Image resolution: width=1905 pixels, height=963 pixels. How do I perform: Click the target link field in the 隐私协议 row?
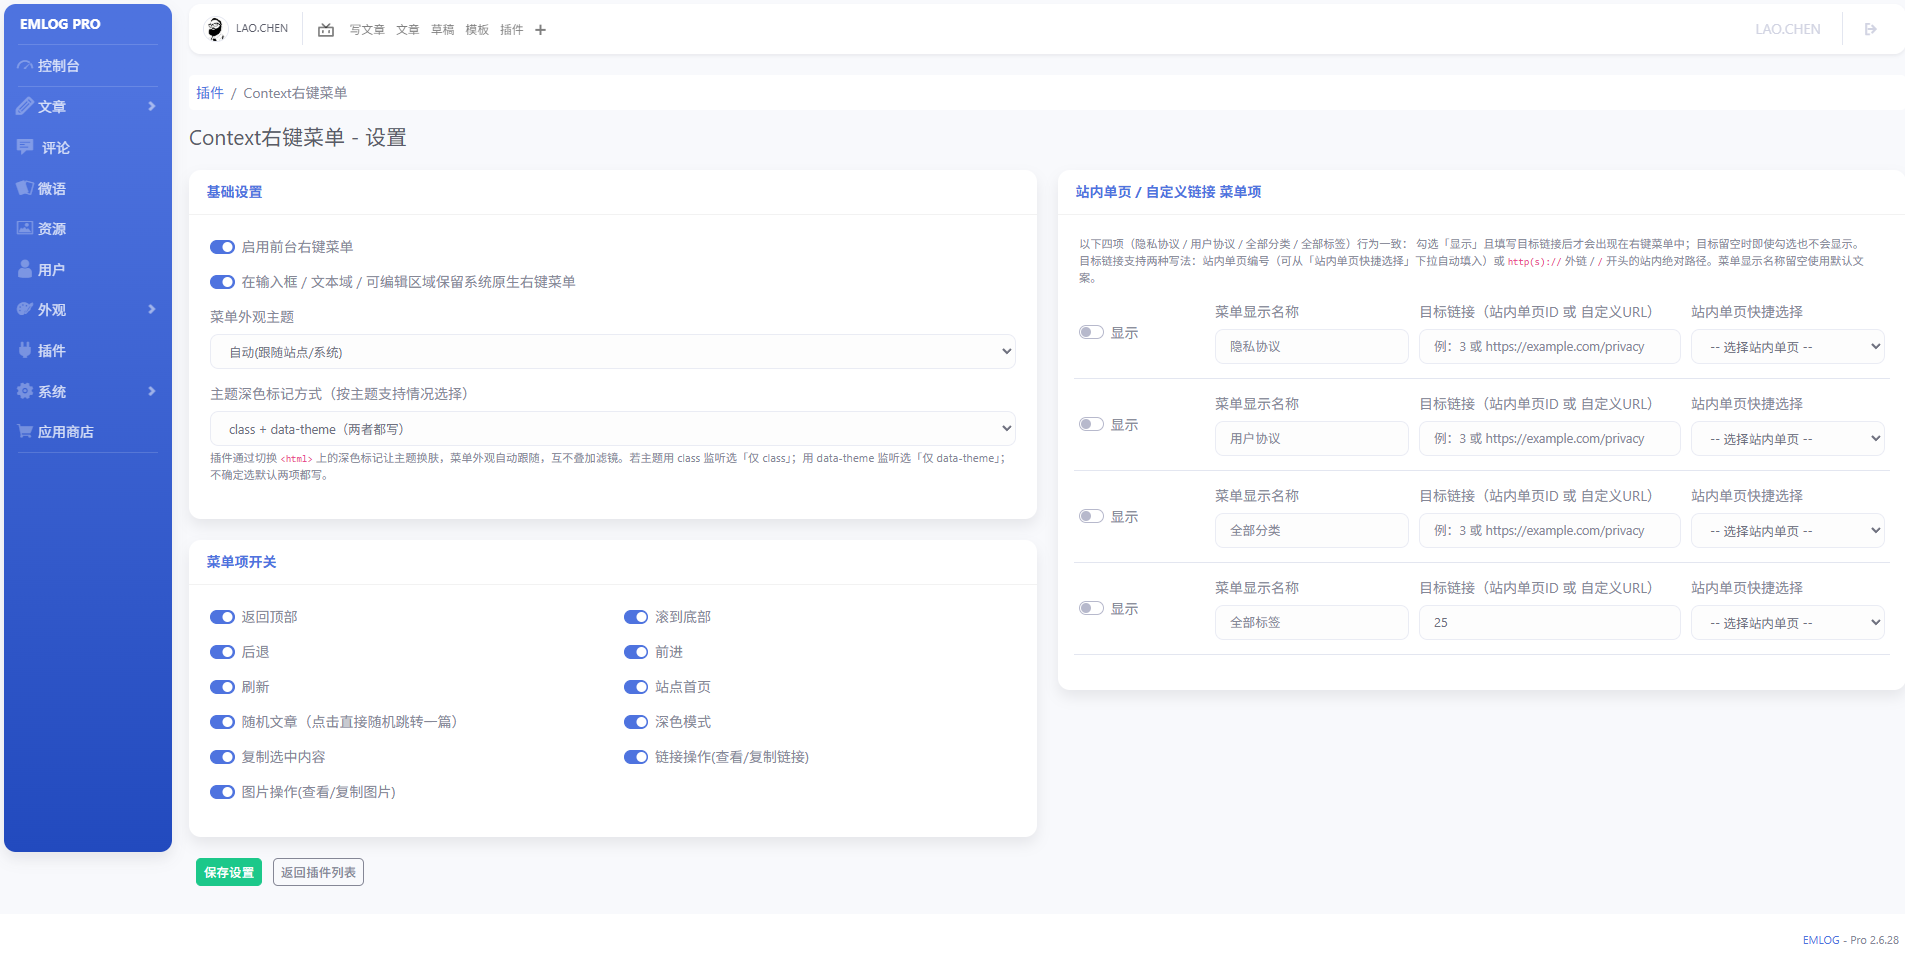(1549, 347)
